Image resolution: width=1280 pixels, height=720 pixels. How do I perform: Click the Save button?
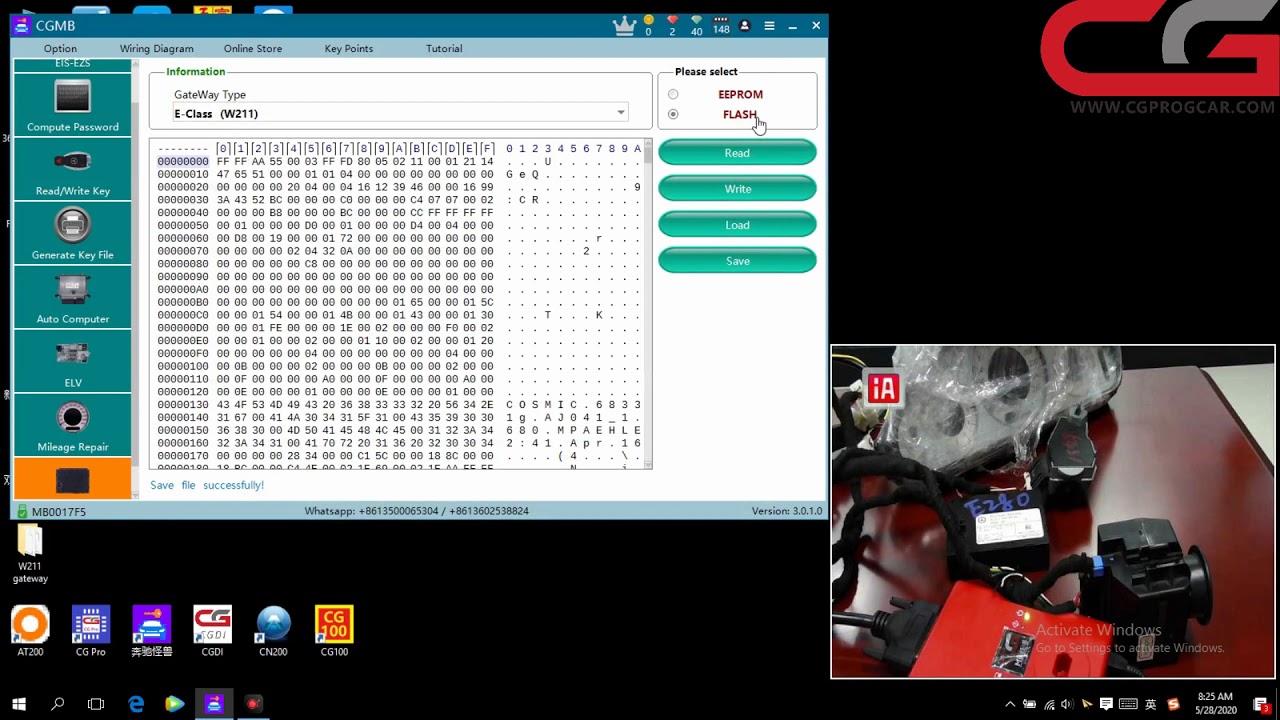[737, 261]
